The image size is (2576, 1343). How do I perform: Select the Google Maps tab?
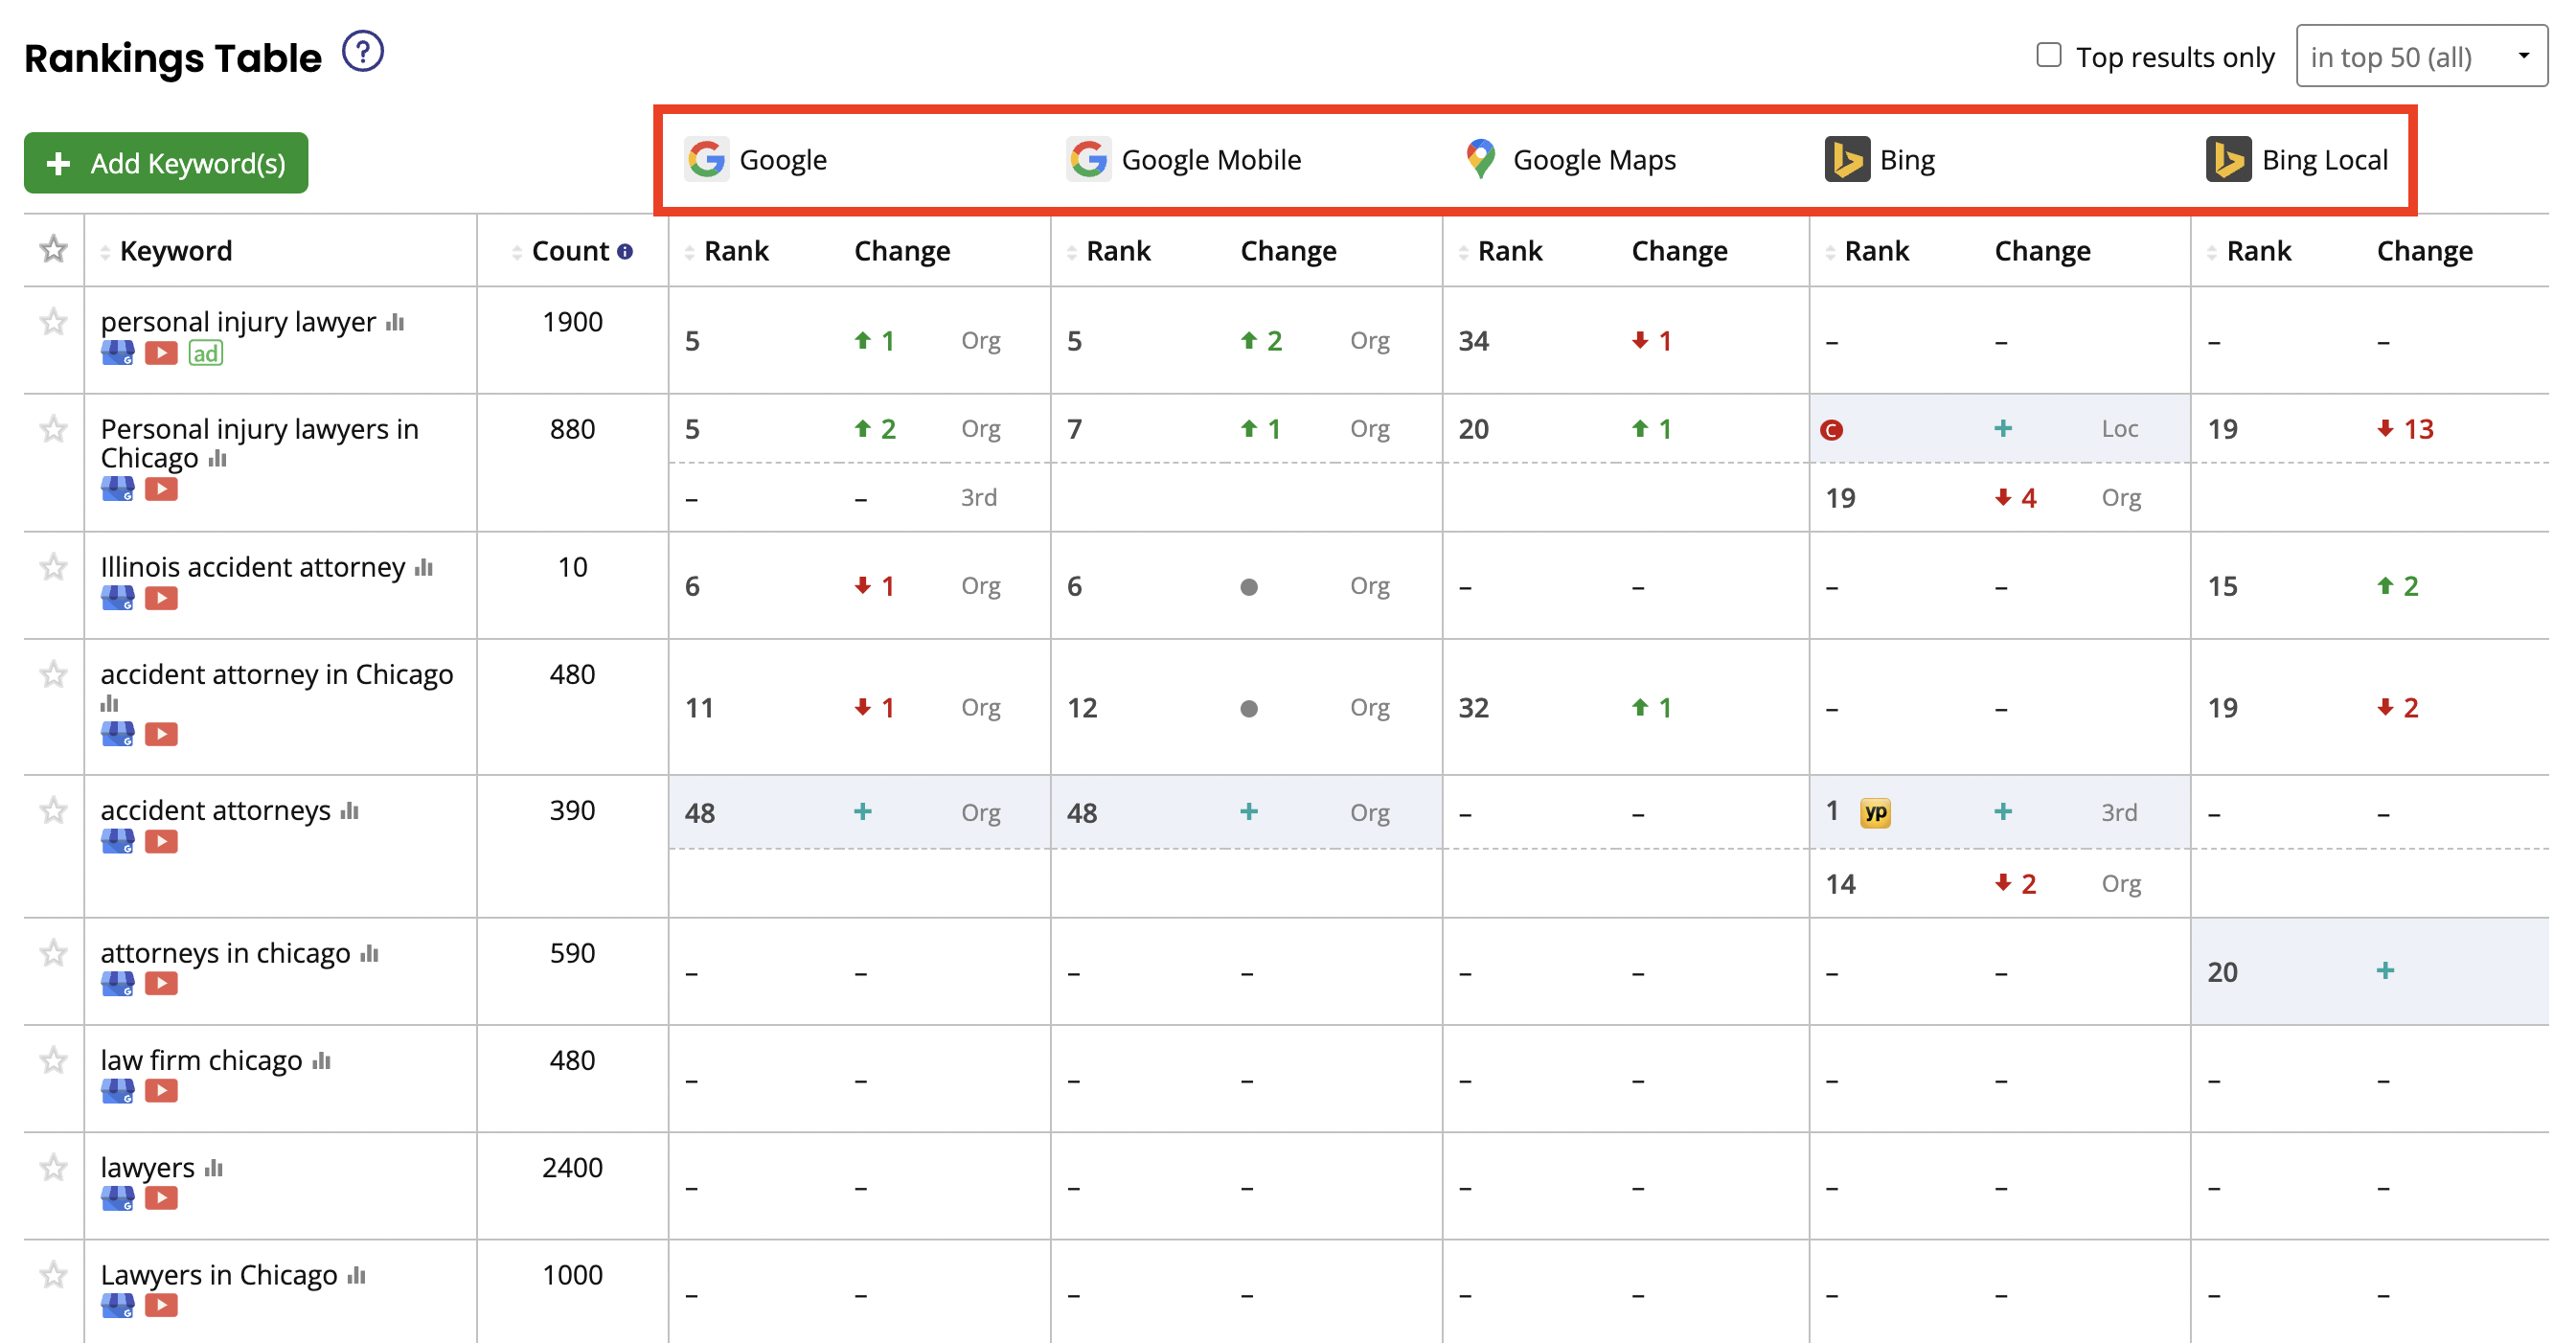1570,159
